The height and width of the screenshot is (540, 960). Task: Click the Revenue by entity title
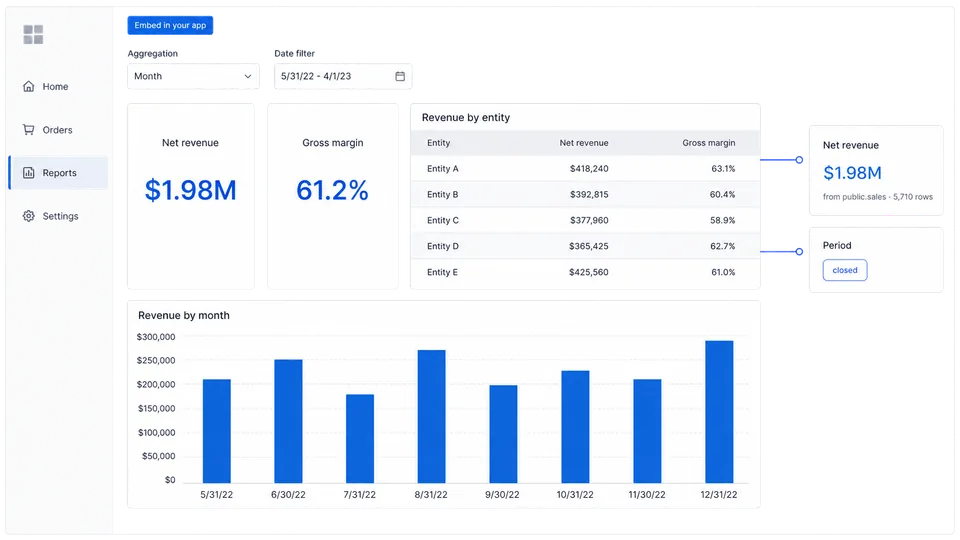pyautogui.click(x=466, y=118)
